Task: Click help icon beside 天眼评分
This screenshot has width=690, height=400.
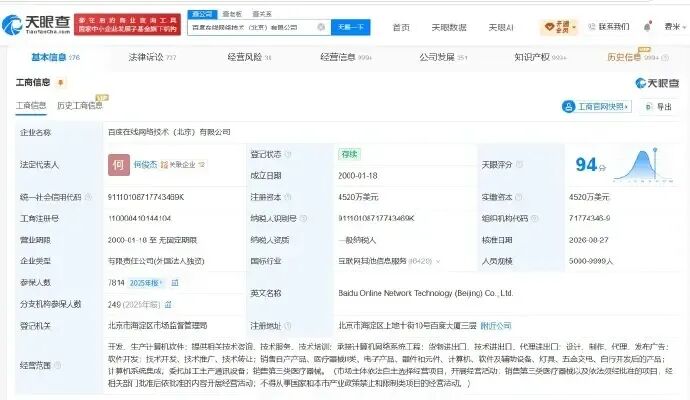Action: click(x=519, y=165)
